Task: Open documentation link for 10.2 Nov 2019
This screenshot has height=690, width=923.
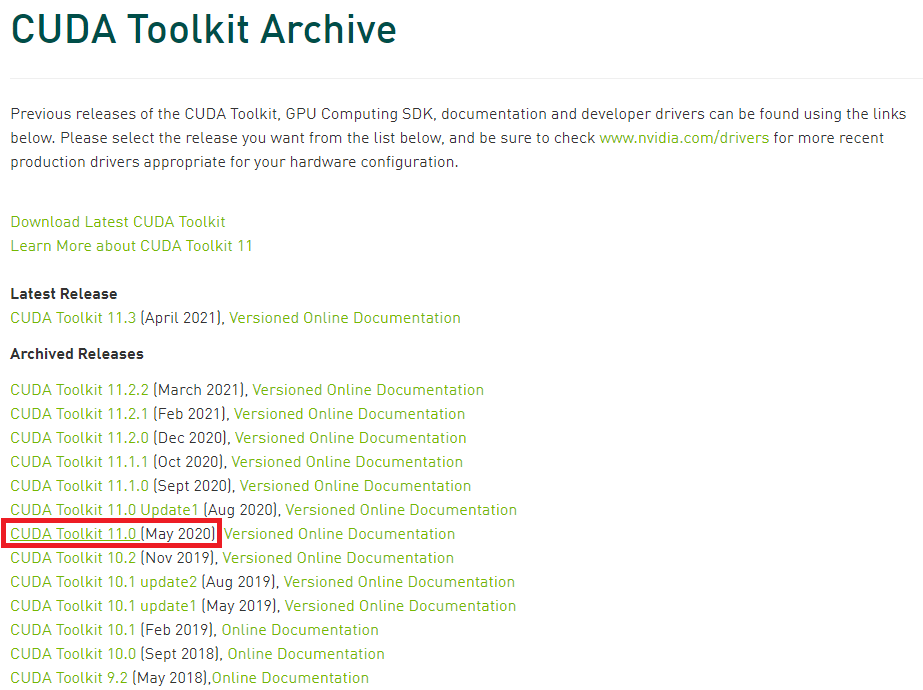Action: [x=338, y=558]
